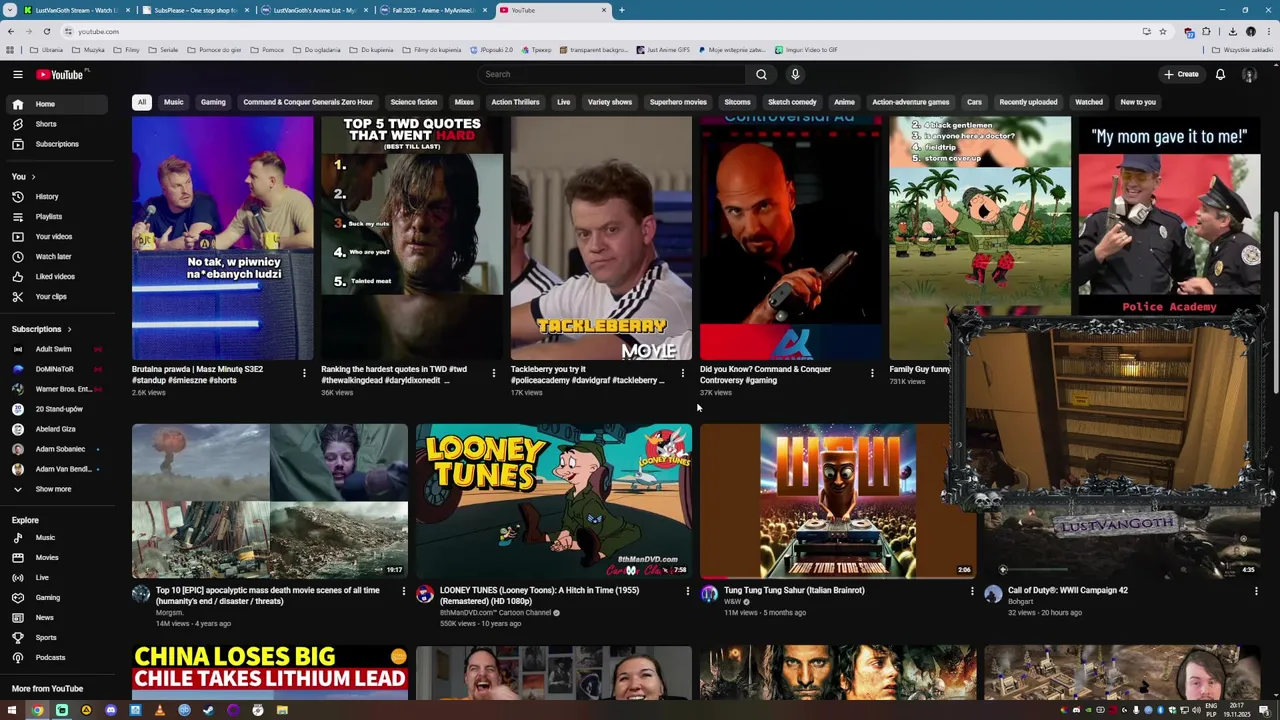
Task: Open the China Loses Big thumbnail
Action: (270, 672)
